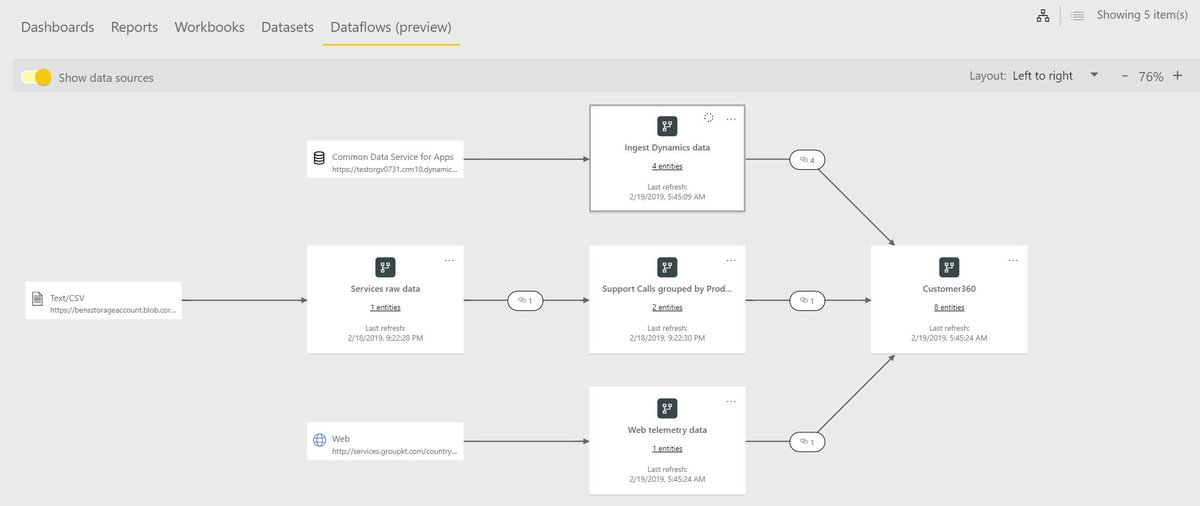Click the services.groupkt.com URL text
The height and width of the screenshot is (506, 1200).
pos(395,452)
